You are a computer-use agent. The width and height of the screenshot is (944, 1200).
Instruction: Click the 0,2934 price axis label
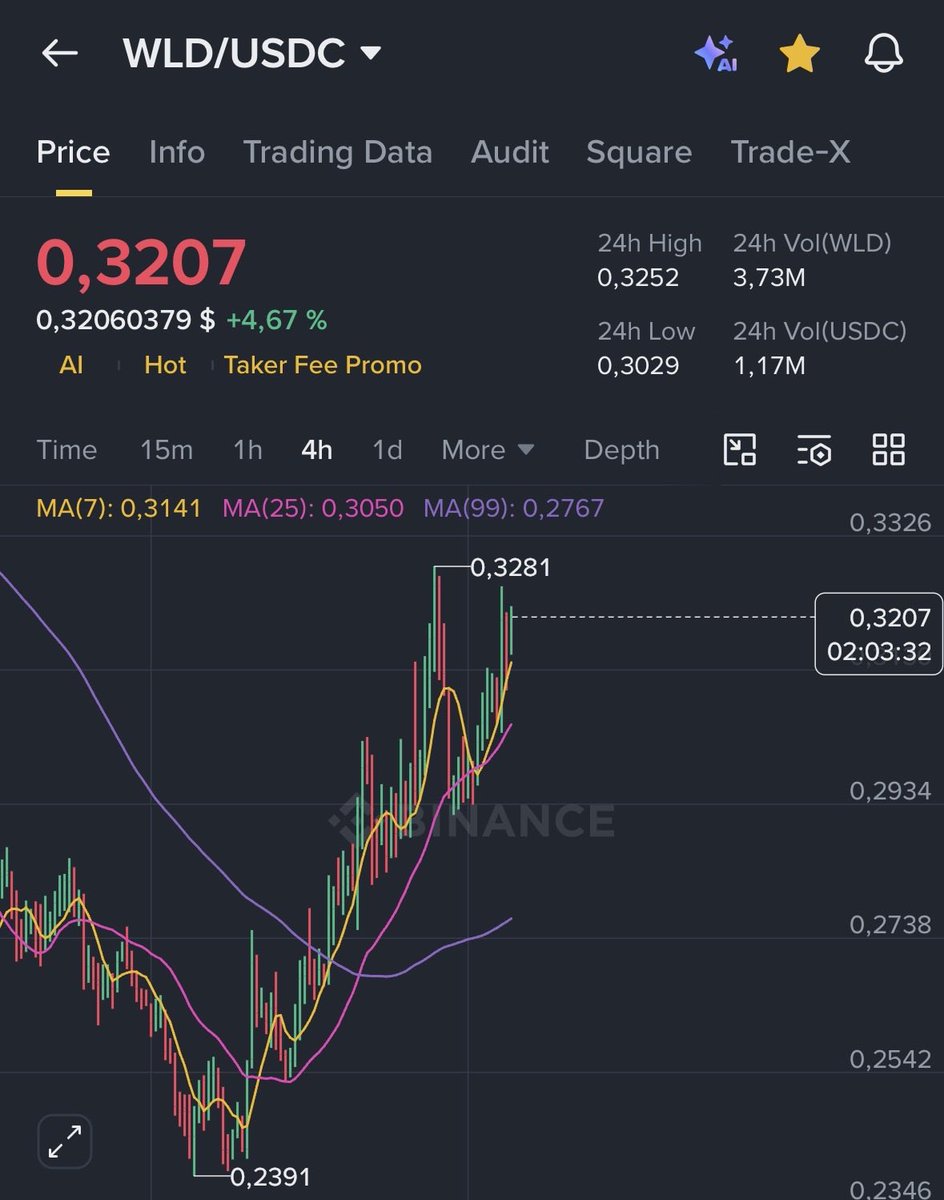[890, 791]
